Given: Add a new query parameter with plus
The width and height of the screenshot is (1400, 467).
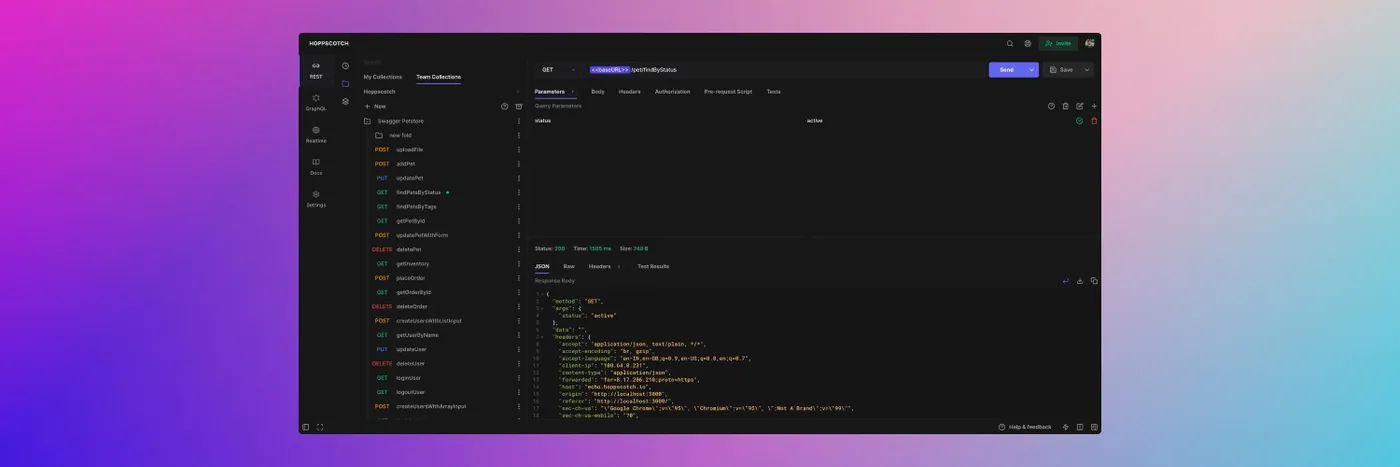Looking at the screenshot, I should [x=1094, y=106].
